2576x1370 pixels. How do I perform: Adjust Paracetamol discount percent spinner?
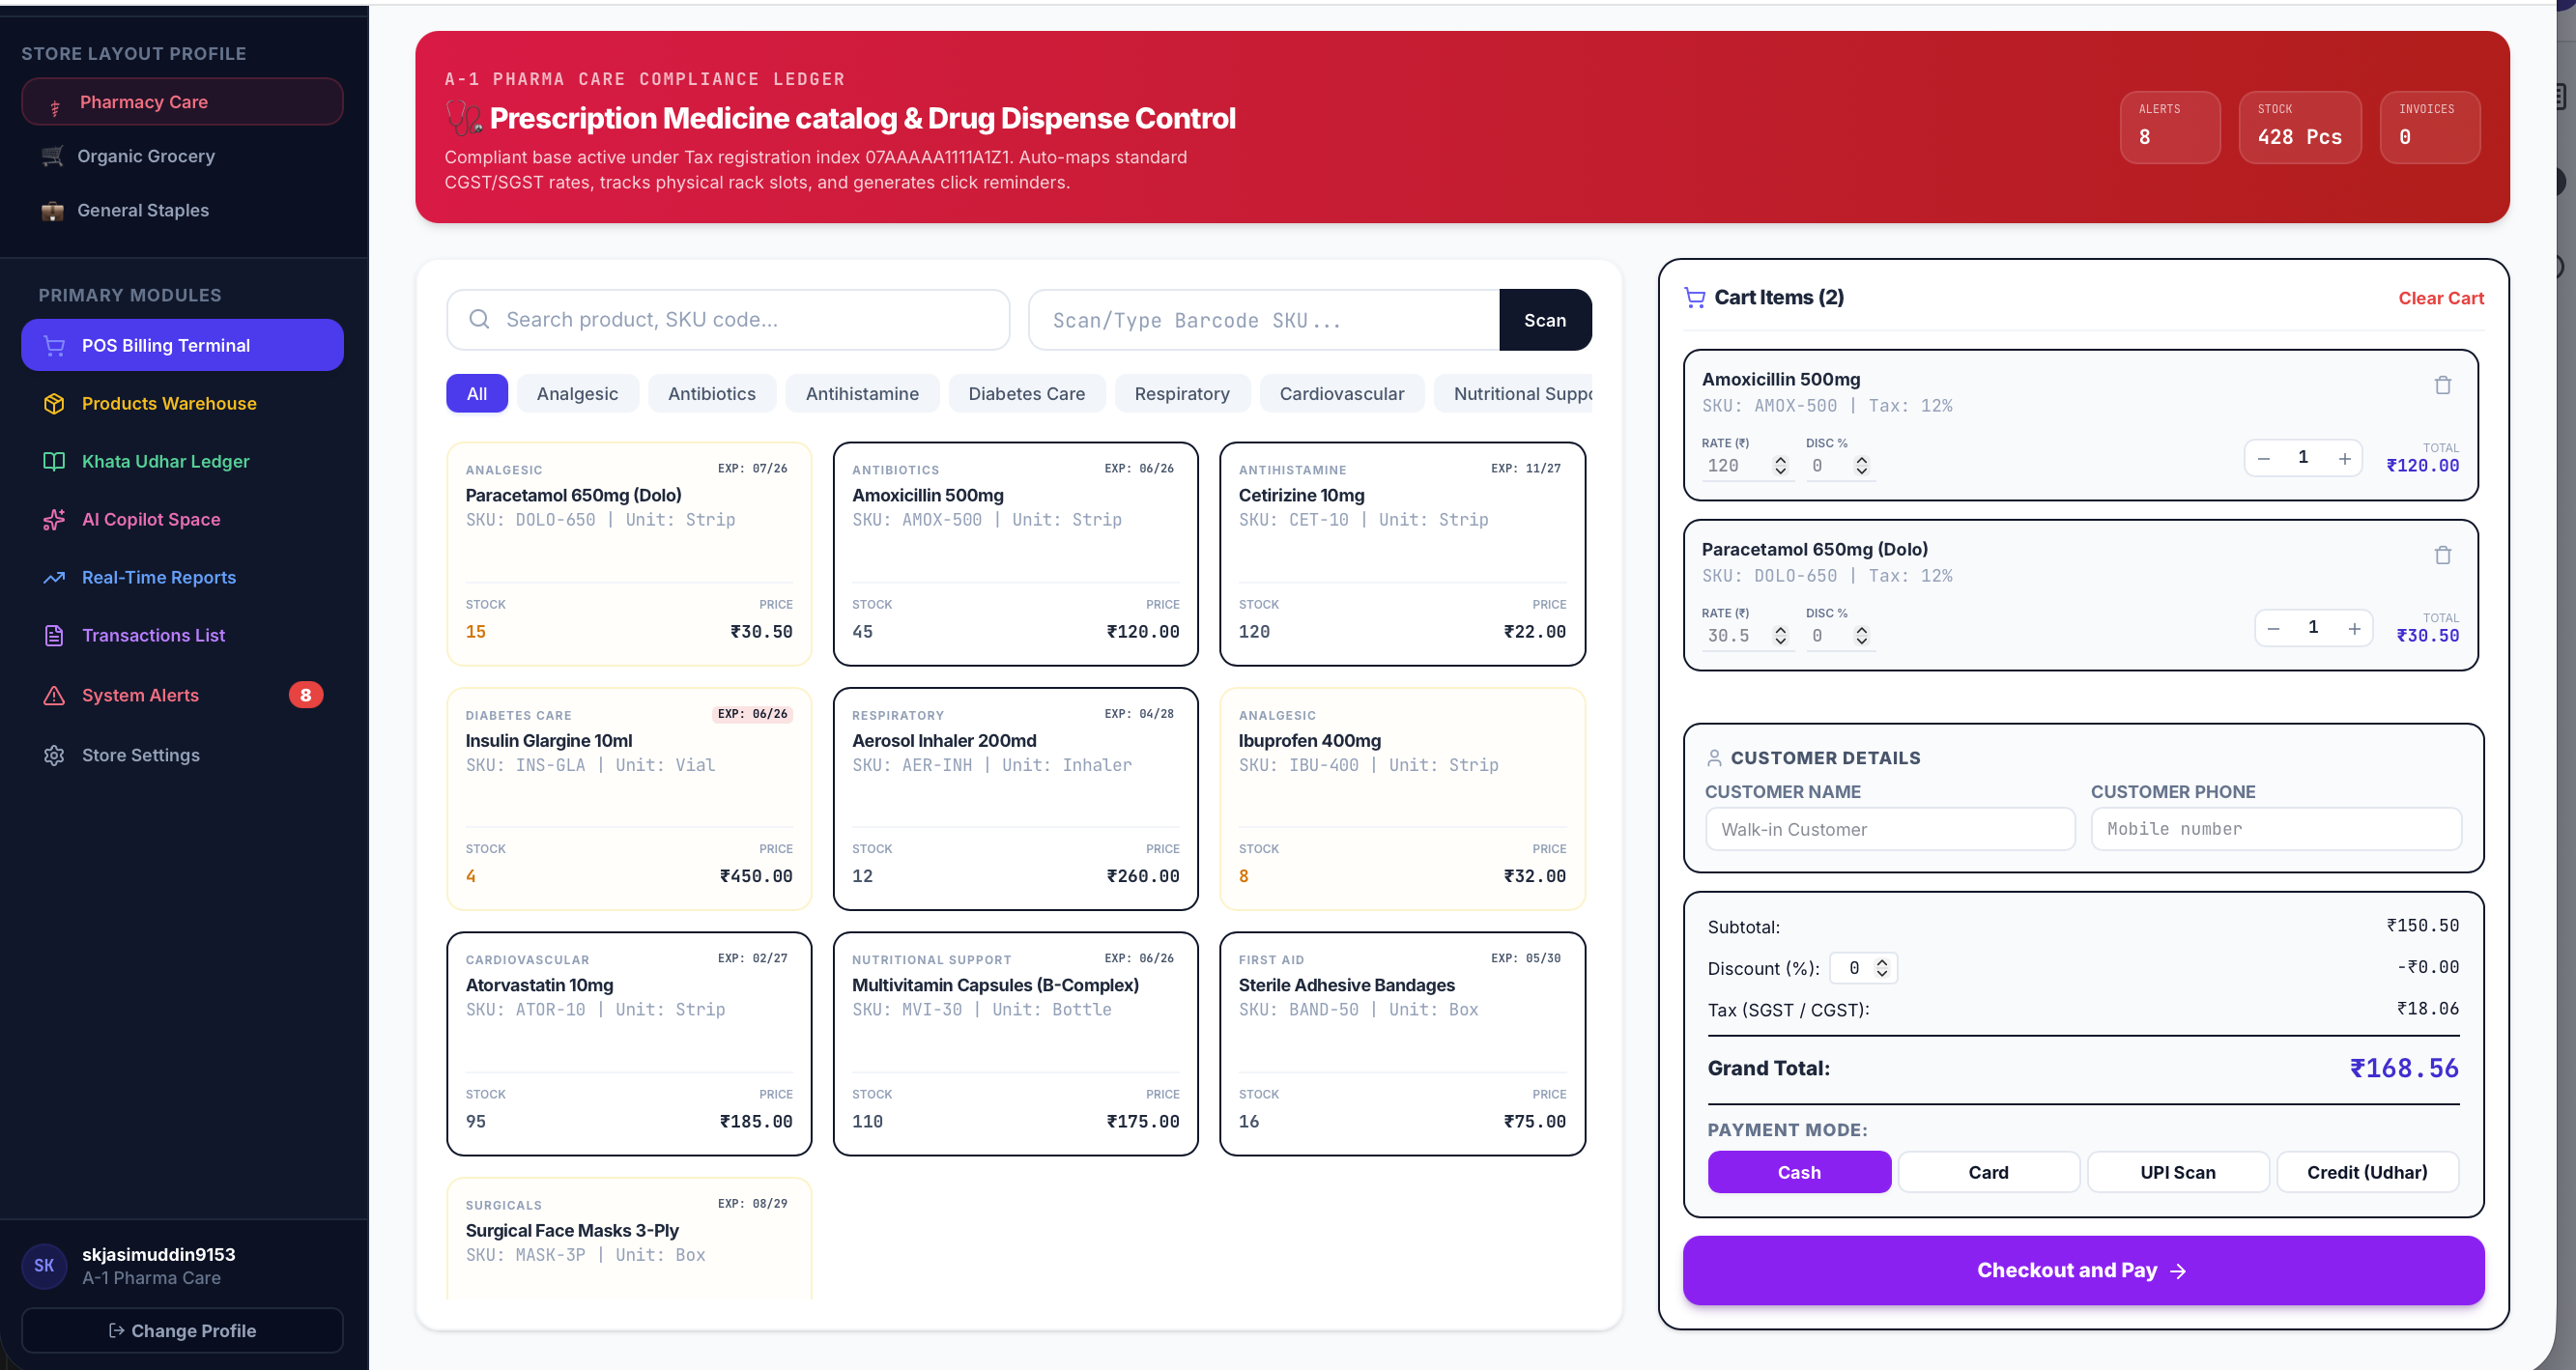coord(1861,636)
